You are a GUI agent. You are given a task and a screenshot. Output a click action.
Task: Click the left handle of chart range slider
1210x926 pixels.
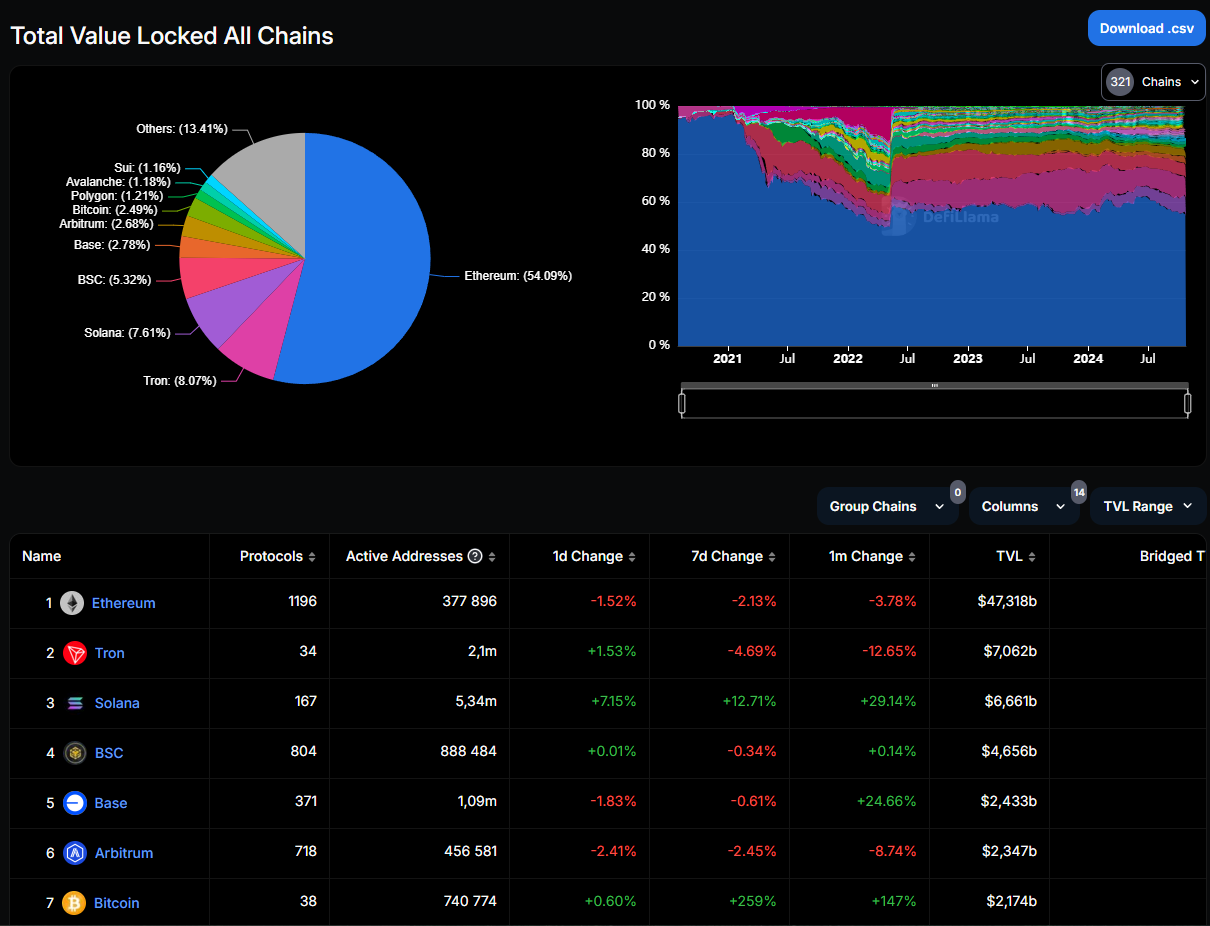(x=682, y=403)
